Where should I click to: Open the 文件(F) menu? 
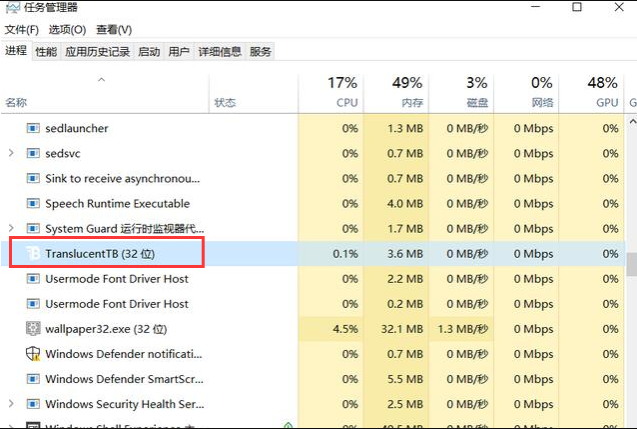point(22,30)
